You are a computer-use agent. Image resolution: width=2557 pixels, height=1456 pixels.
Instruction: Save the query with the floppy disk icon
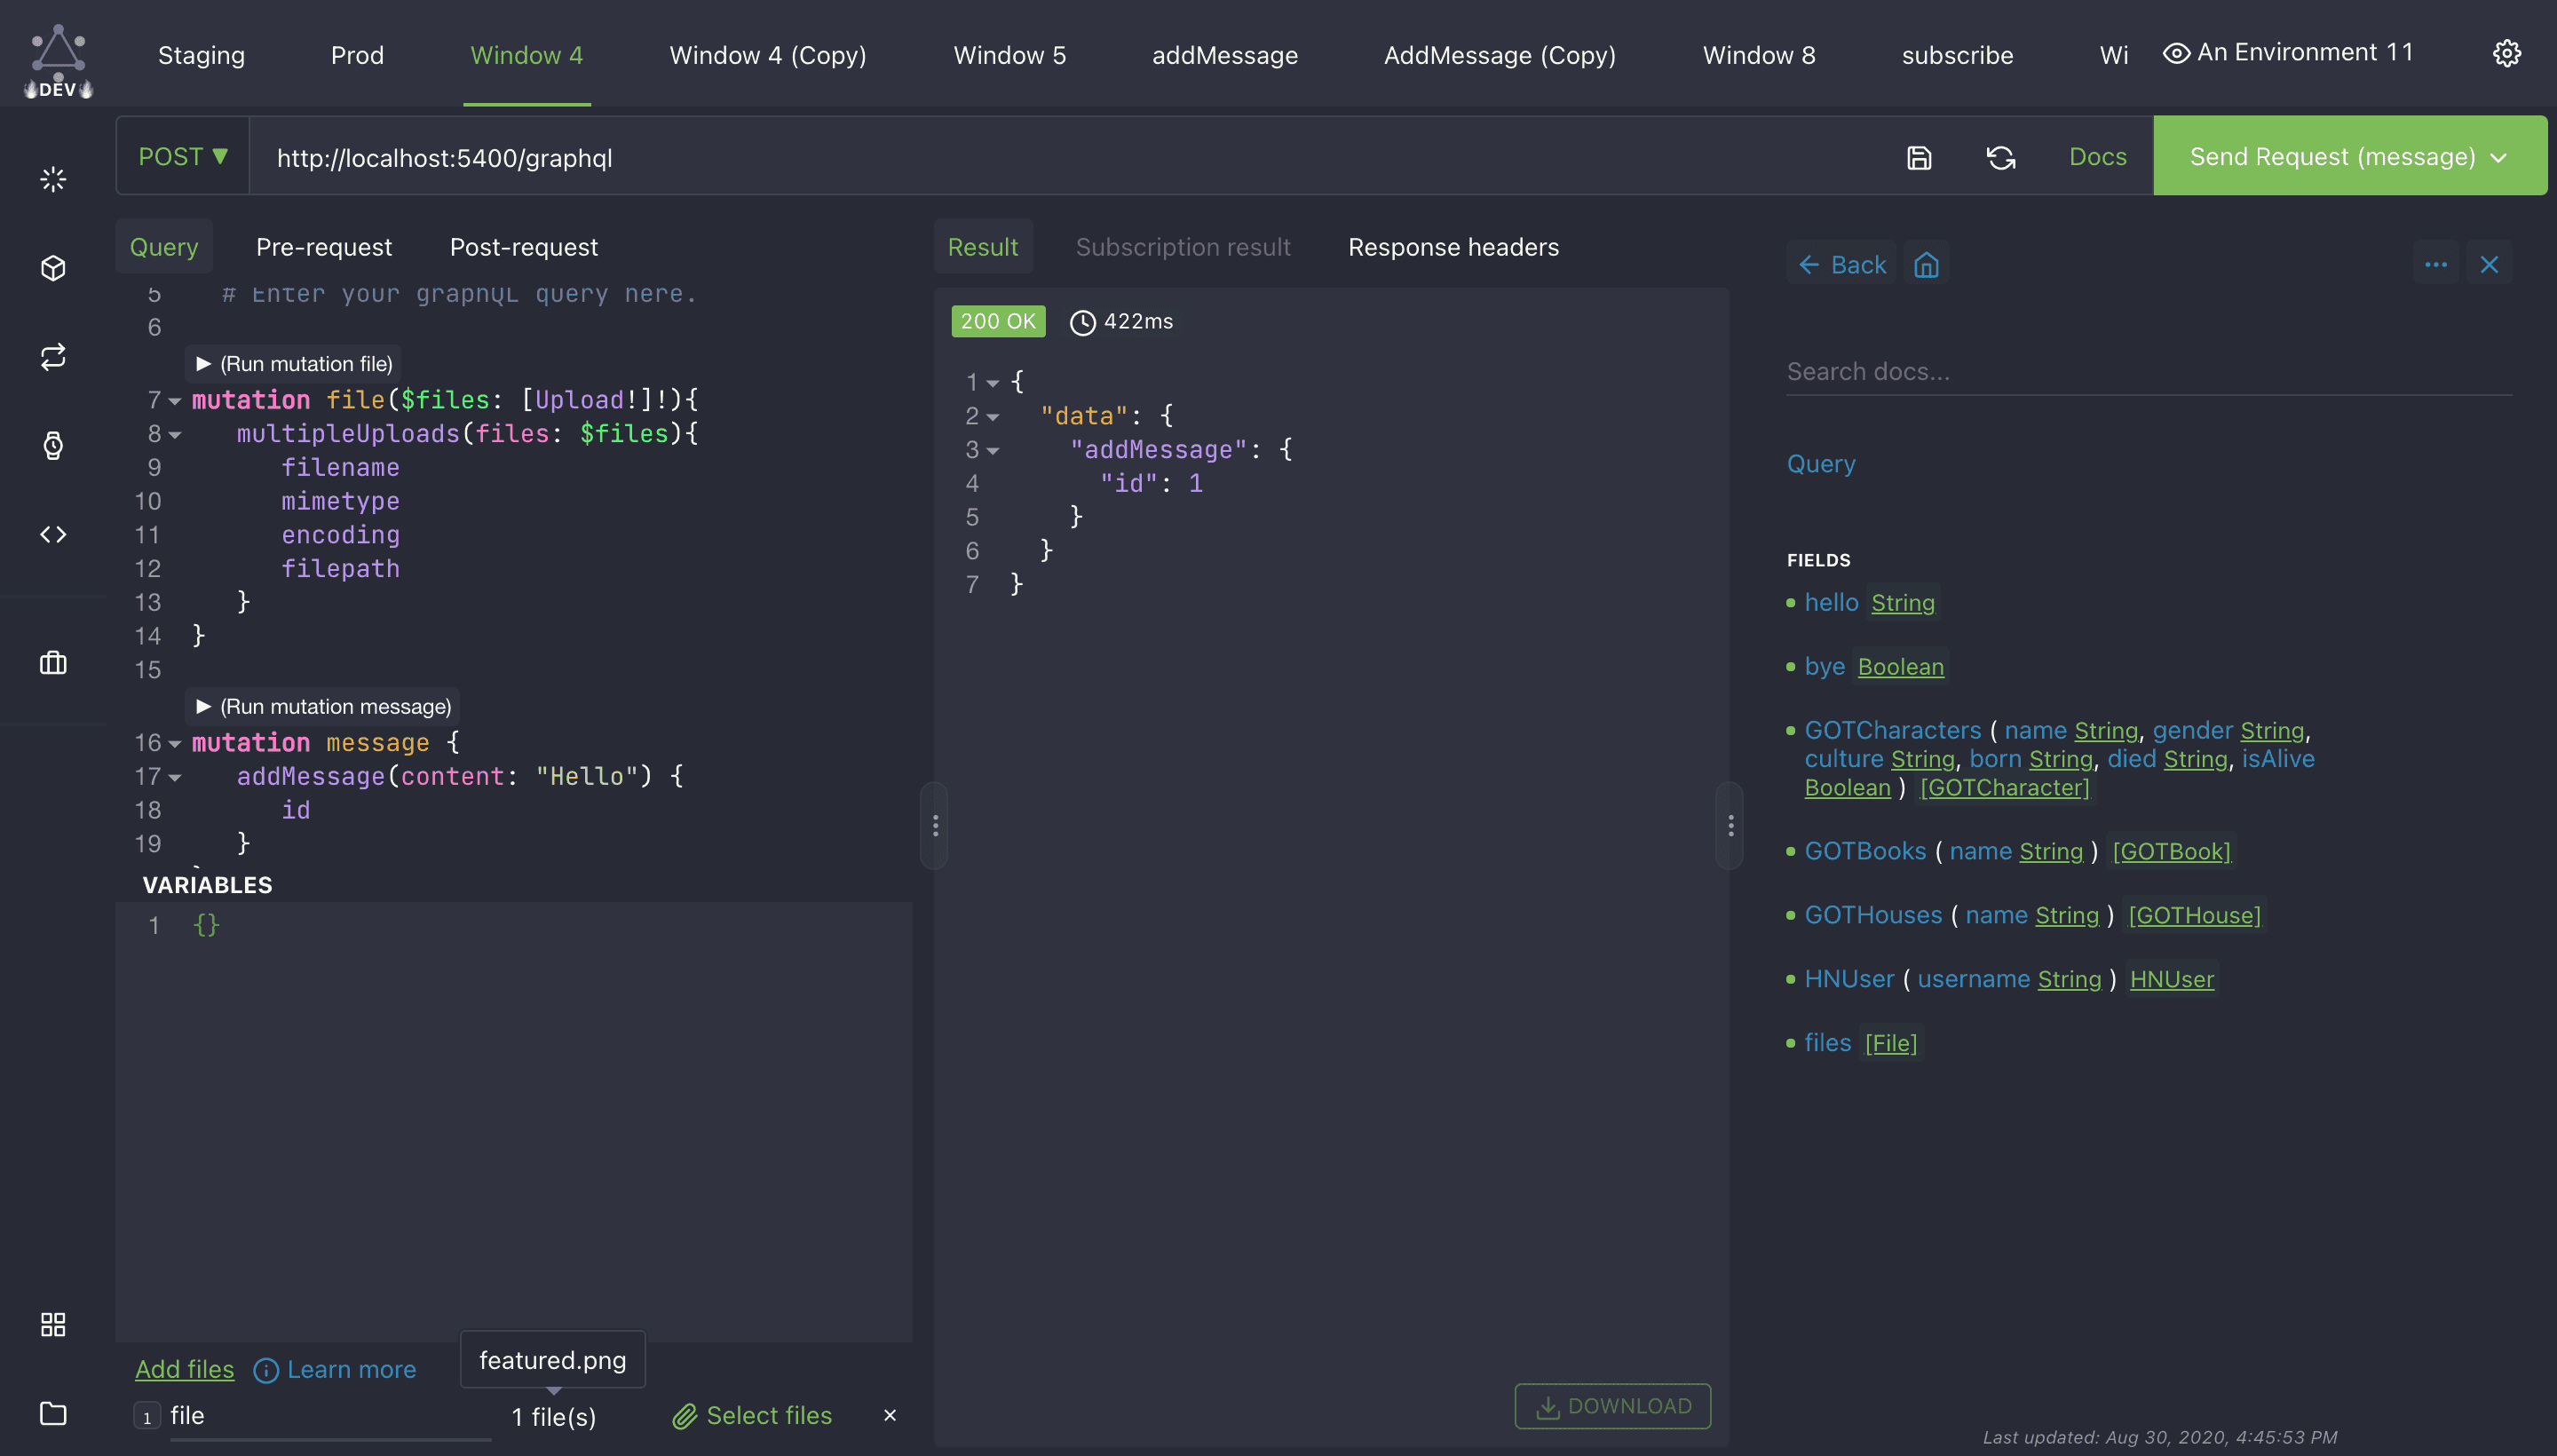(x=1917, y=157)
